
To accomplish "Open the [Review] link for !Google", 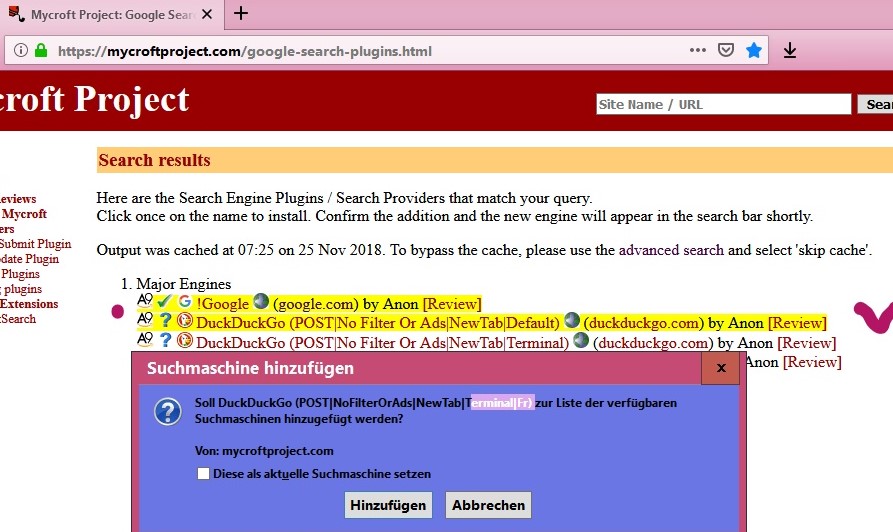I will click(x=452, y=304).
